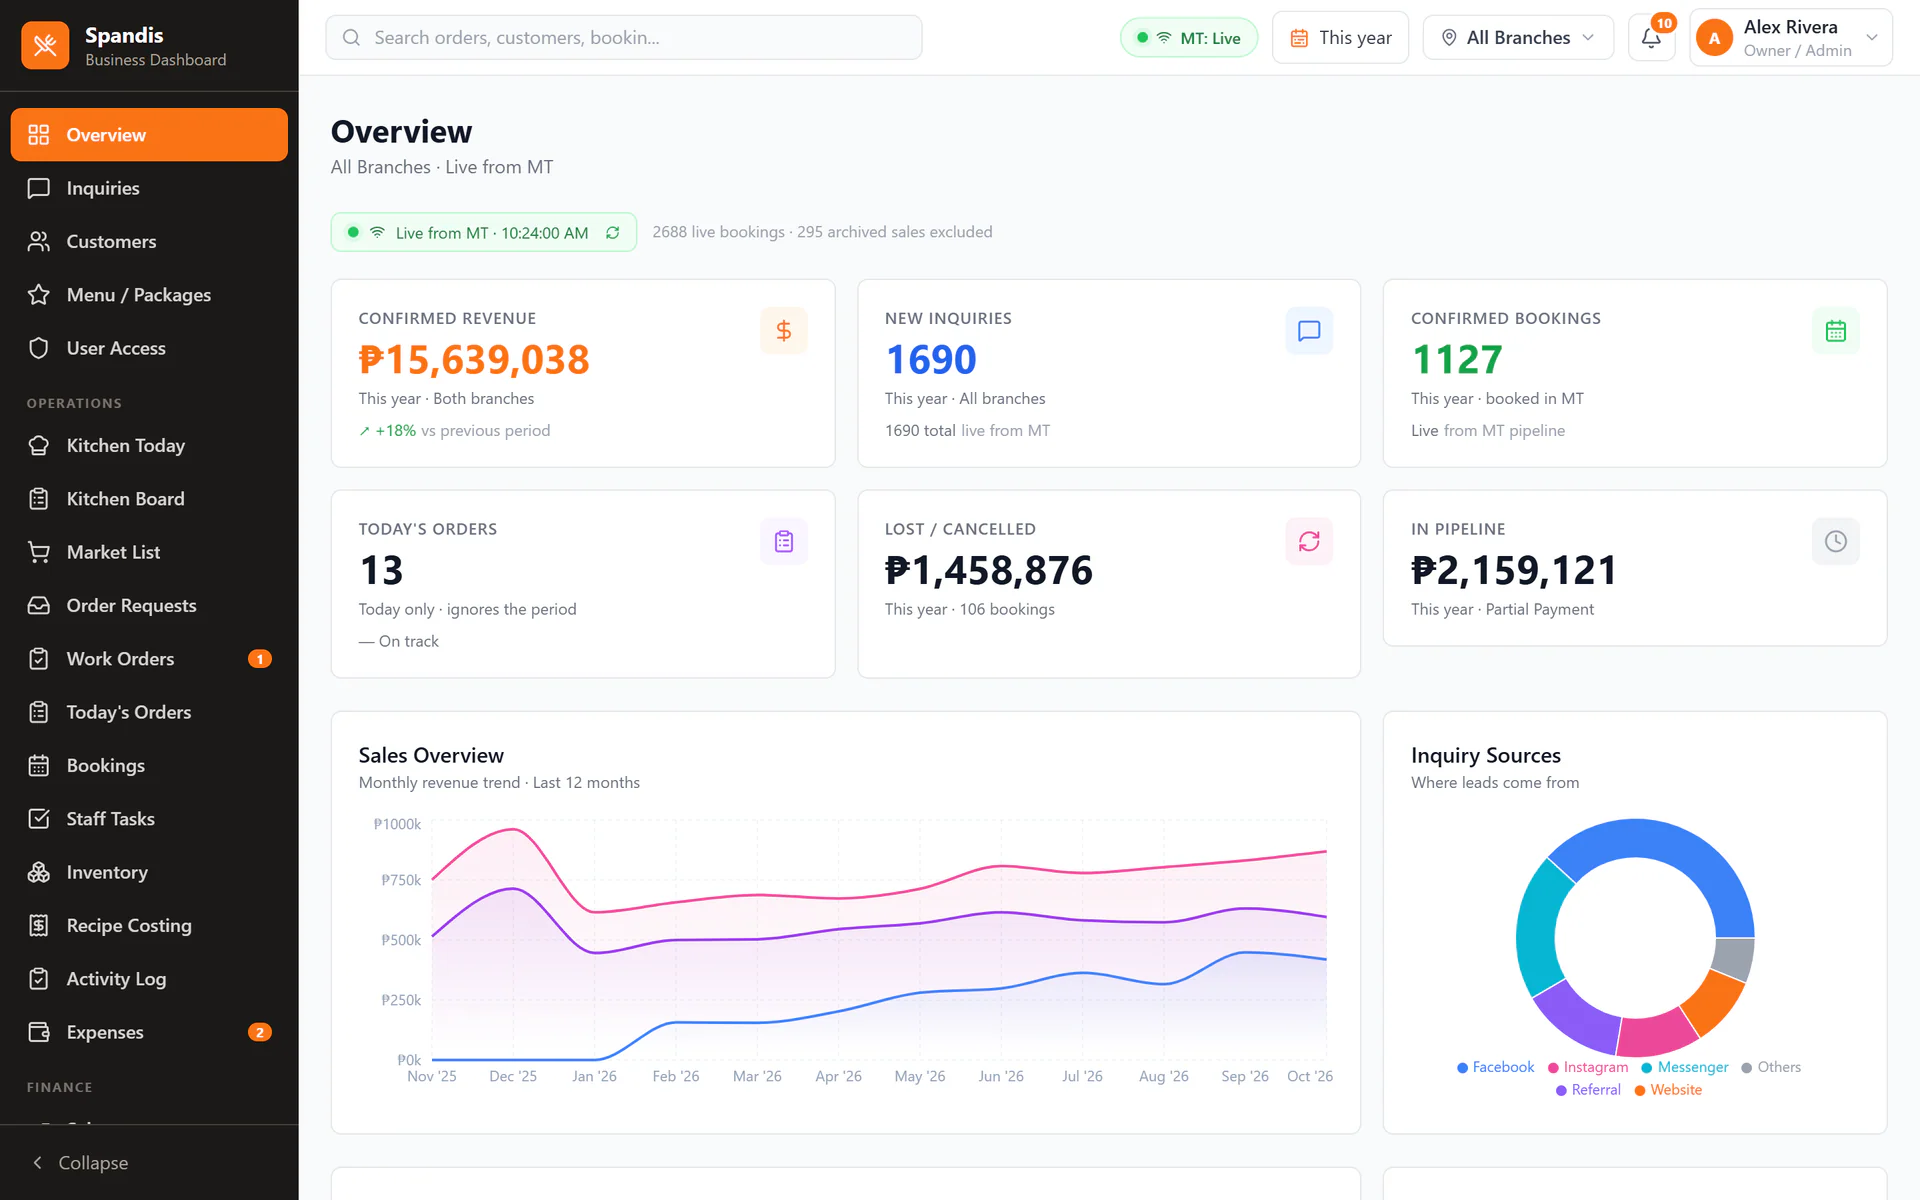Viewport: 1920px width, 1200px height.
Task: Open Kitchen Today chef hat icon
Action: [x=39, y=445]
